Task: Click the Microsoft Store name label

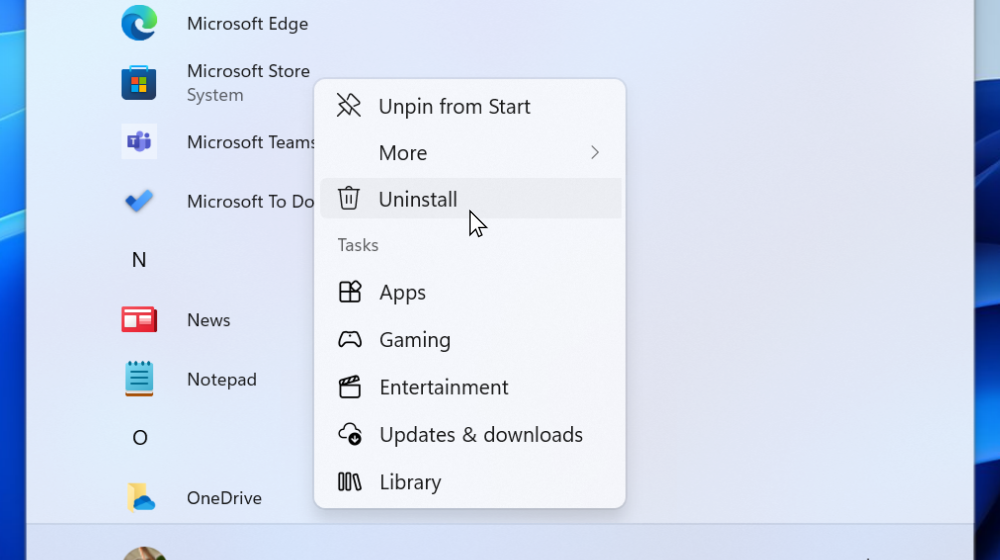Action: [x=247, y=71]
